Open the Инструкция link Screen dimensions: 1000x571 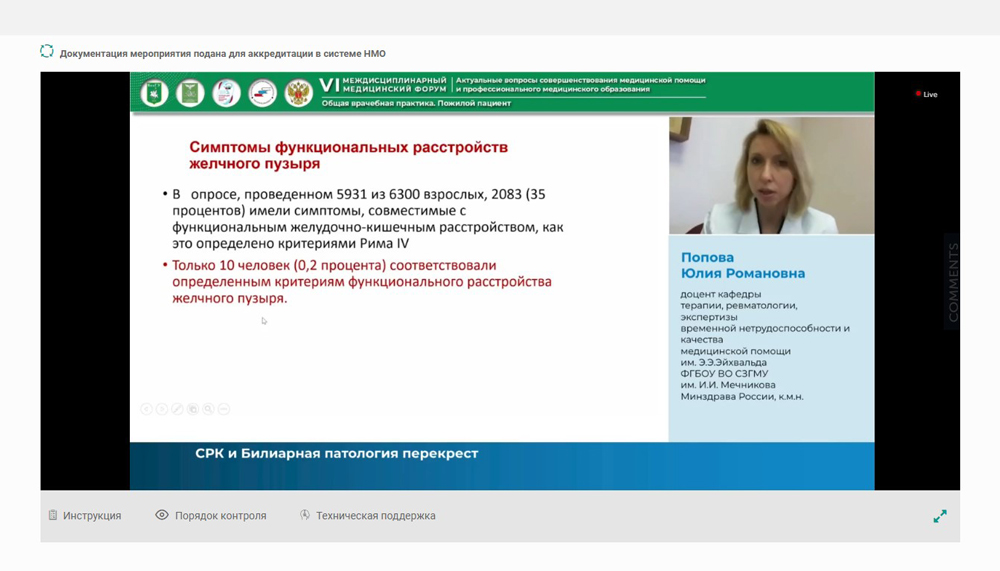91,516
